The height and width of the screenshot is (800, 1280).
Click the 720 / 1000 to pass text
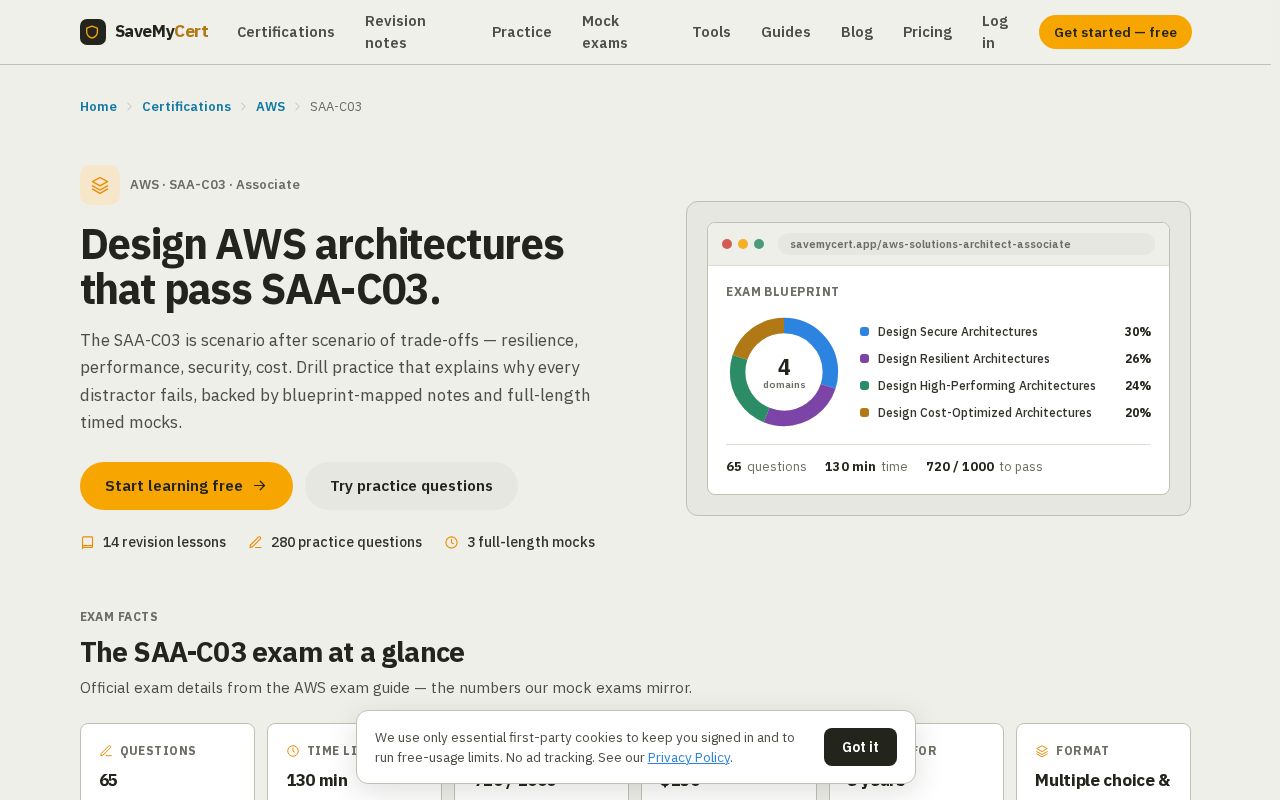pyautogui.click(x=984, y=467)
